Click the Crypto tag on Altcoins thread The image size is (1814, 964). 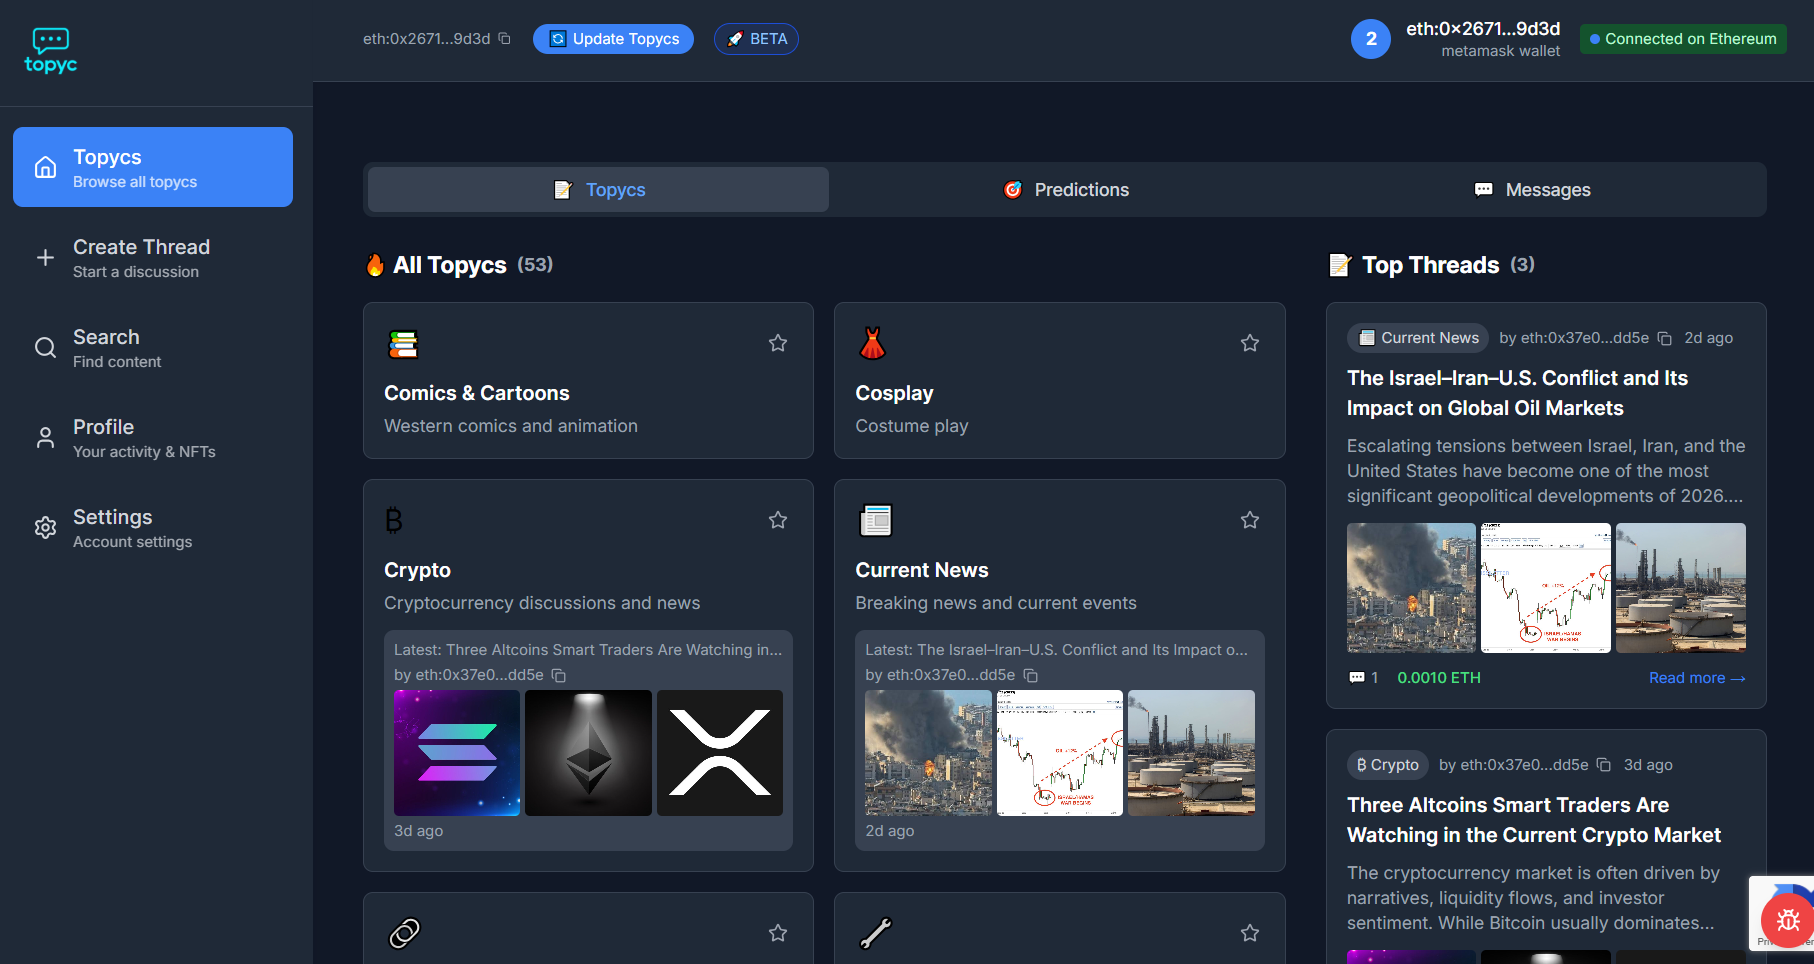coord(1388,765)
